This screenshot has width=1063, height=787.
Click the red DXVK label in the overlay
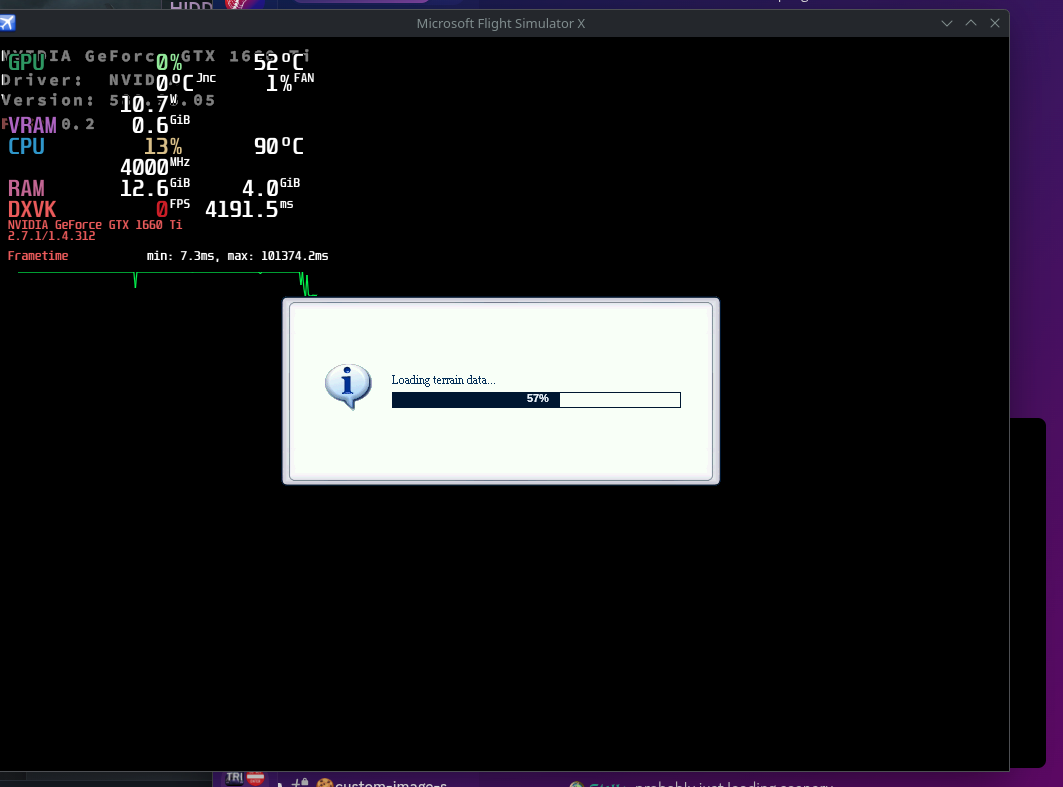pos(32,209)
